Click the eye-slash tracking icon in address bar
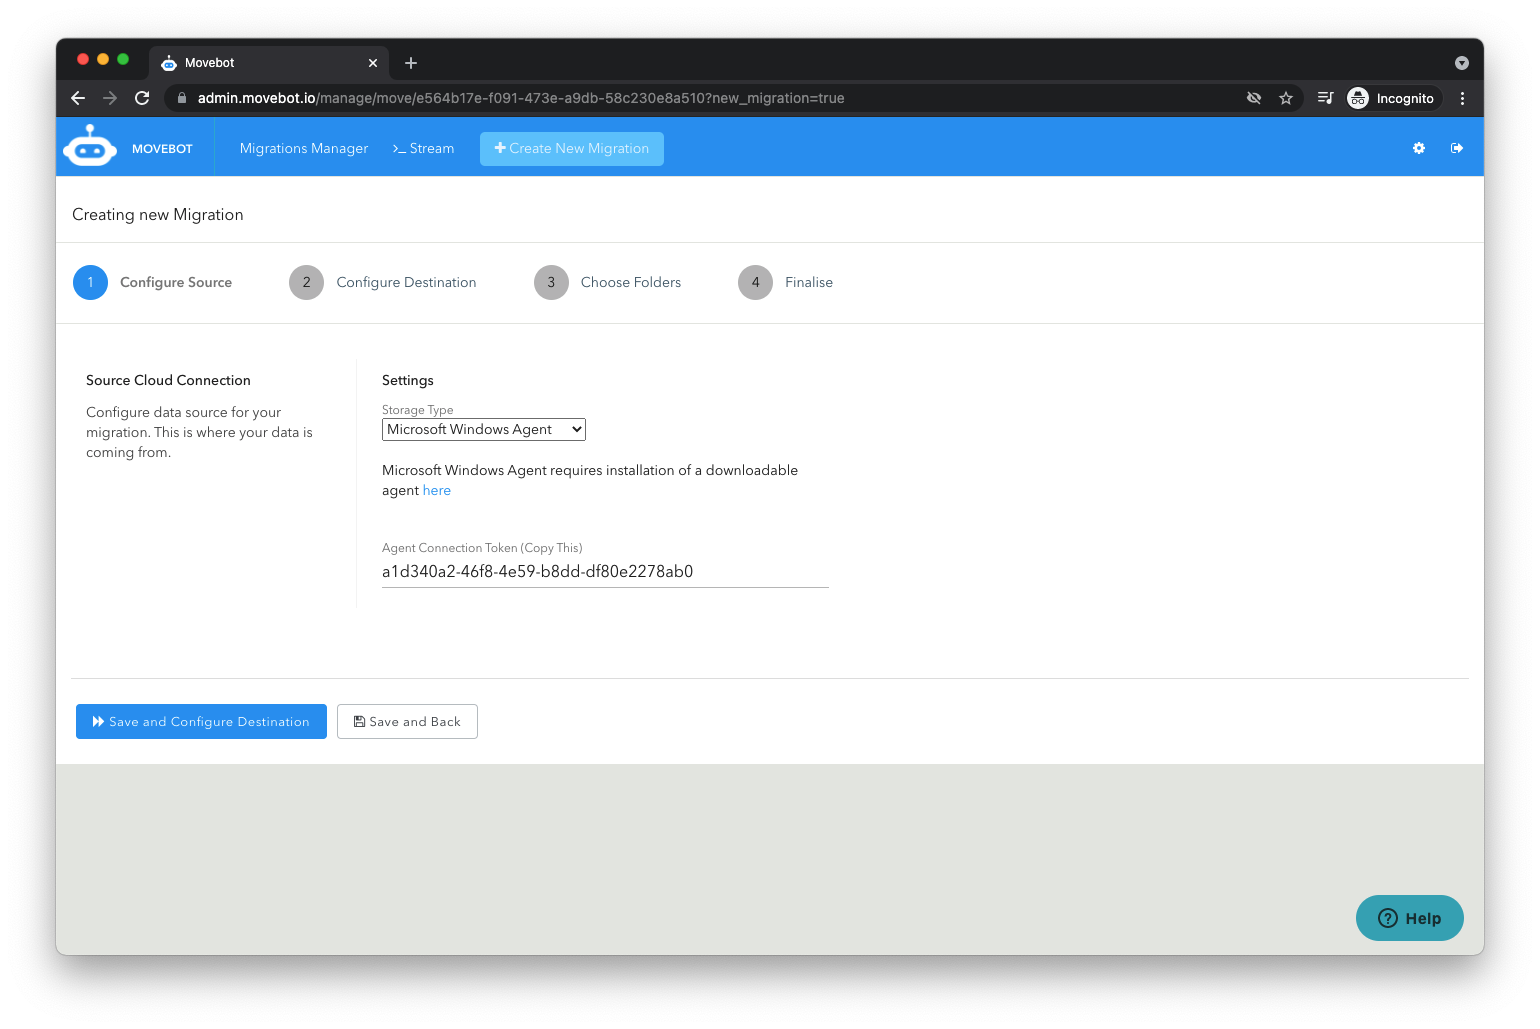Image resolution: width=1540 pixels, height=1029 pixels. (1254, 98)
